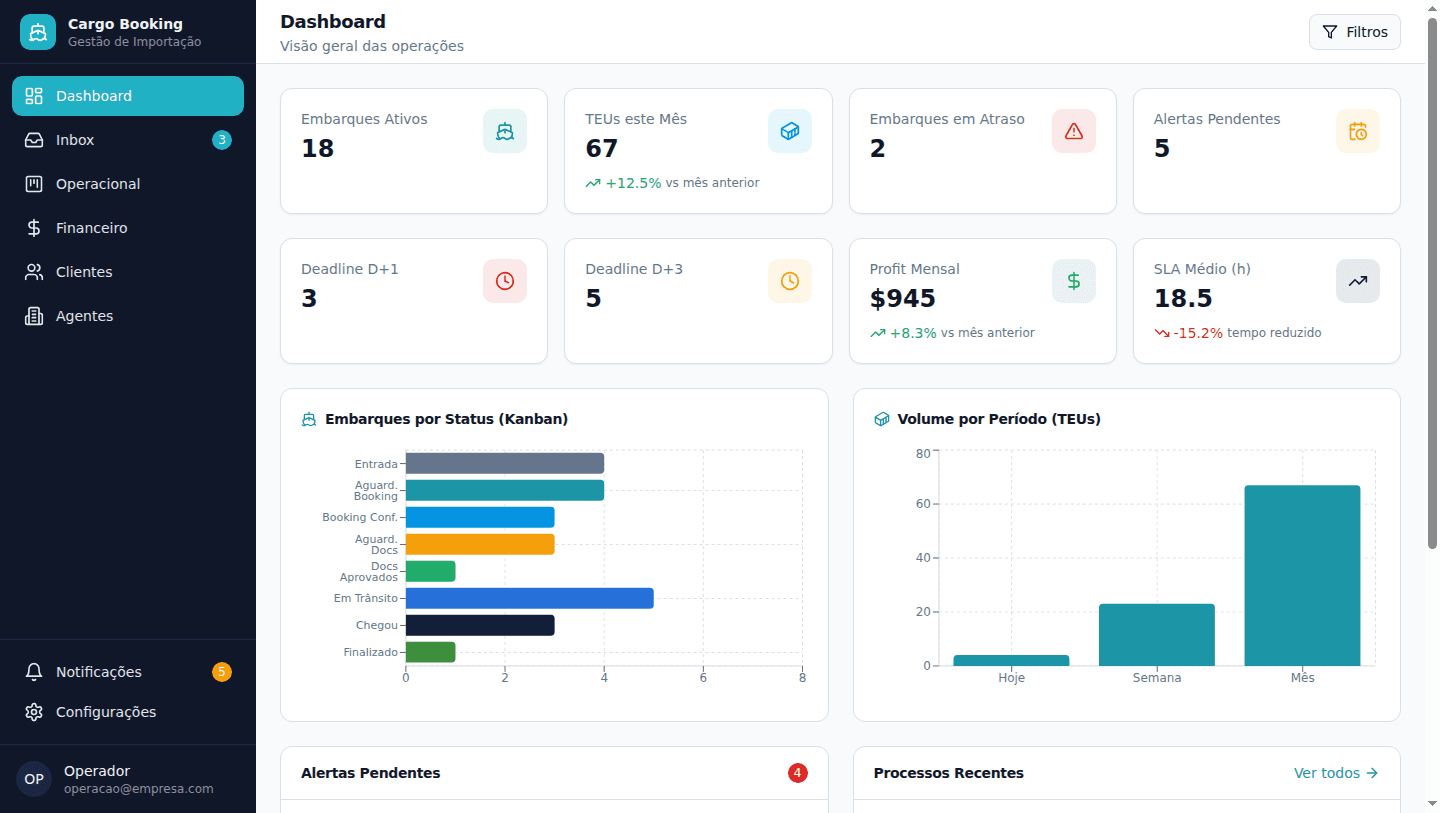Click the TEUs este Mês value 67
The height and width of the screenshot is (813, 1440).
point(602,149)
